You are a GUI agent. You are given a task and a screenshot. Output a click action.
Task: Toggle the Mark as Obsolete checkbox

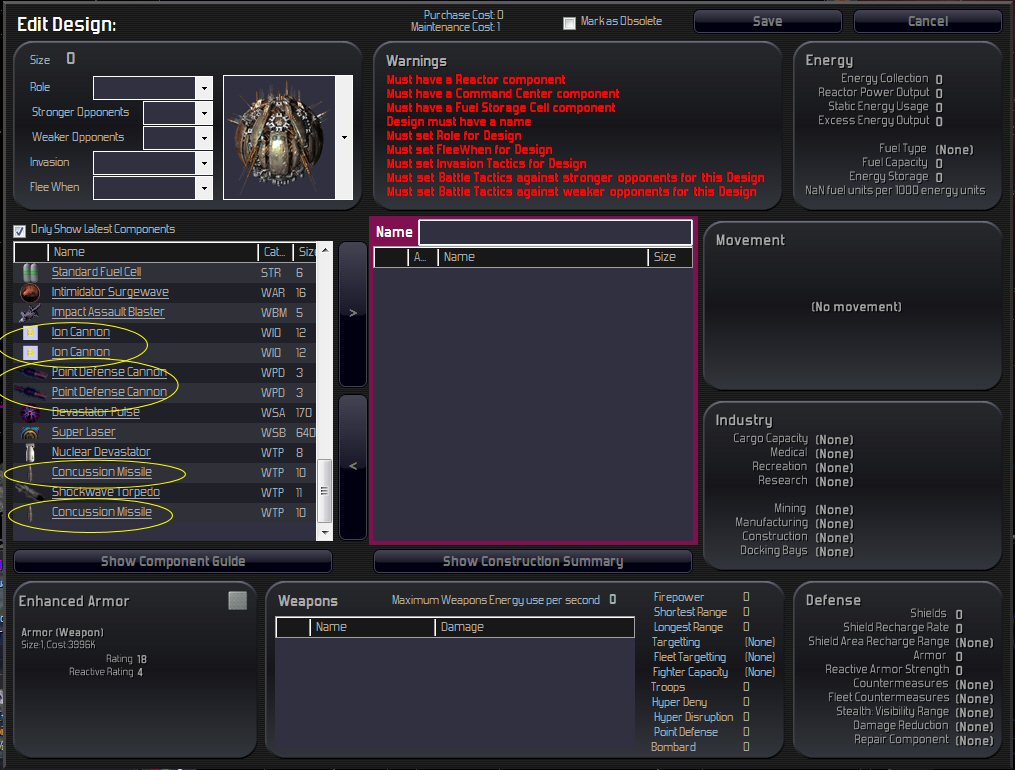pyautogui.click(x=570, y=23)
